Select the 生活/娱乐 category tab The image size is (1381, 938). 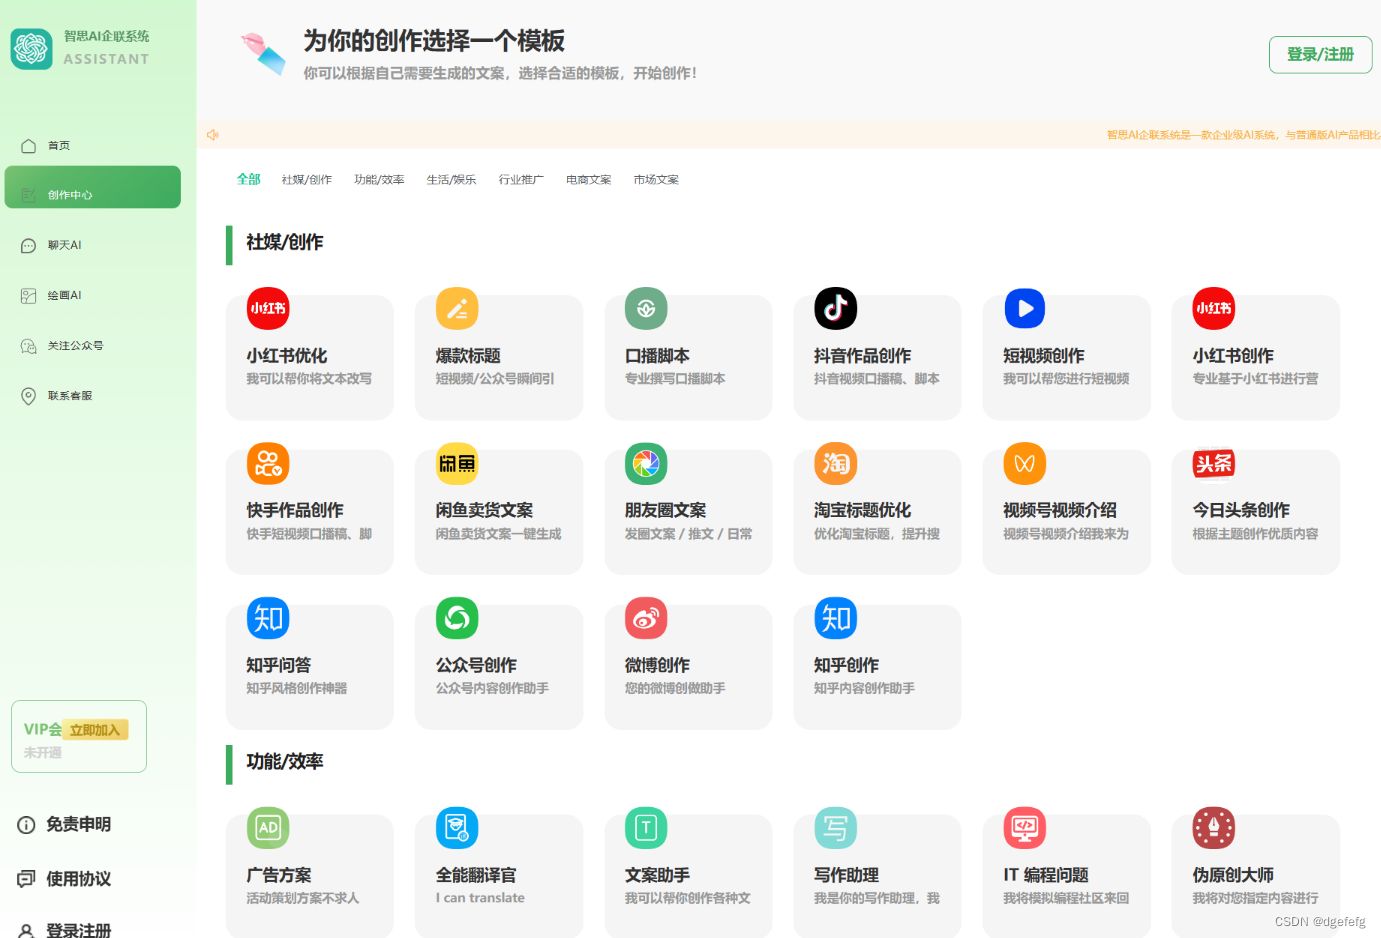click(451, 179)
